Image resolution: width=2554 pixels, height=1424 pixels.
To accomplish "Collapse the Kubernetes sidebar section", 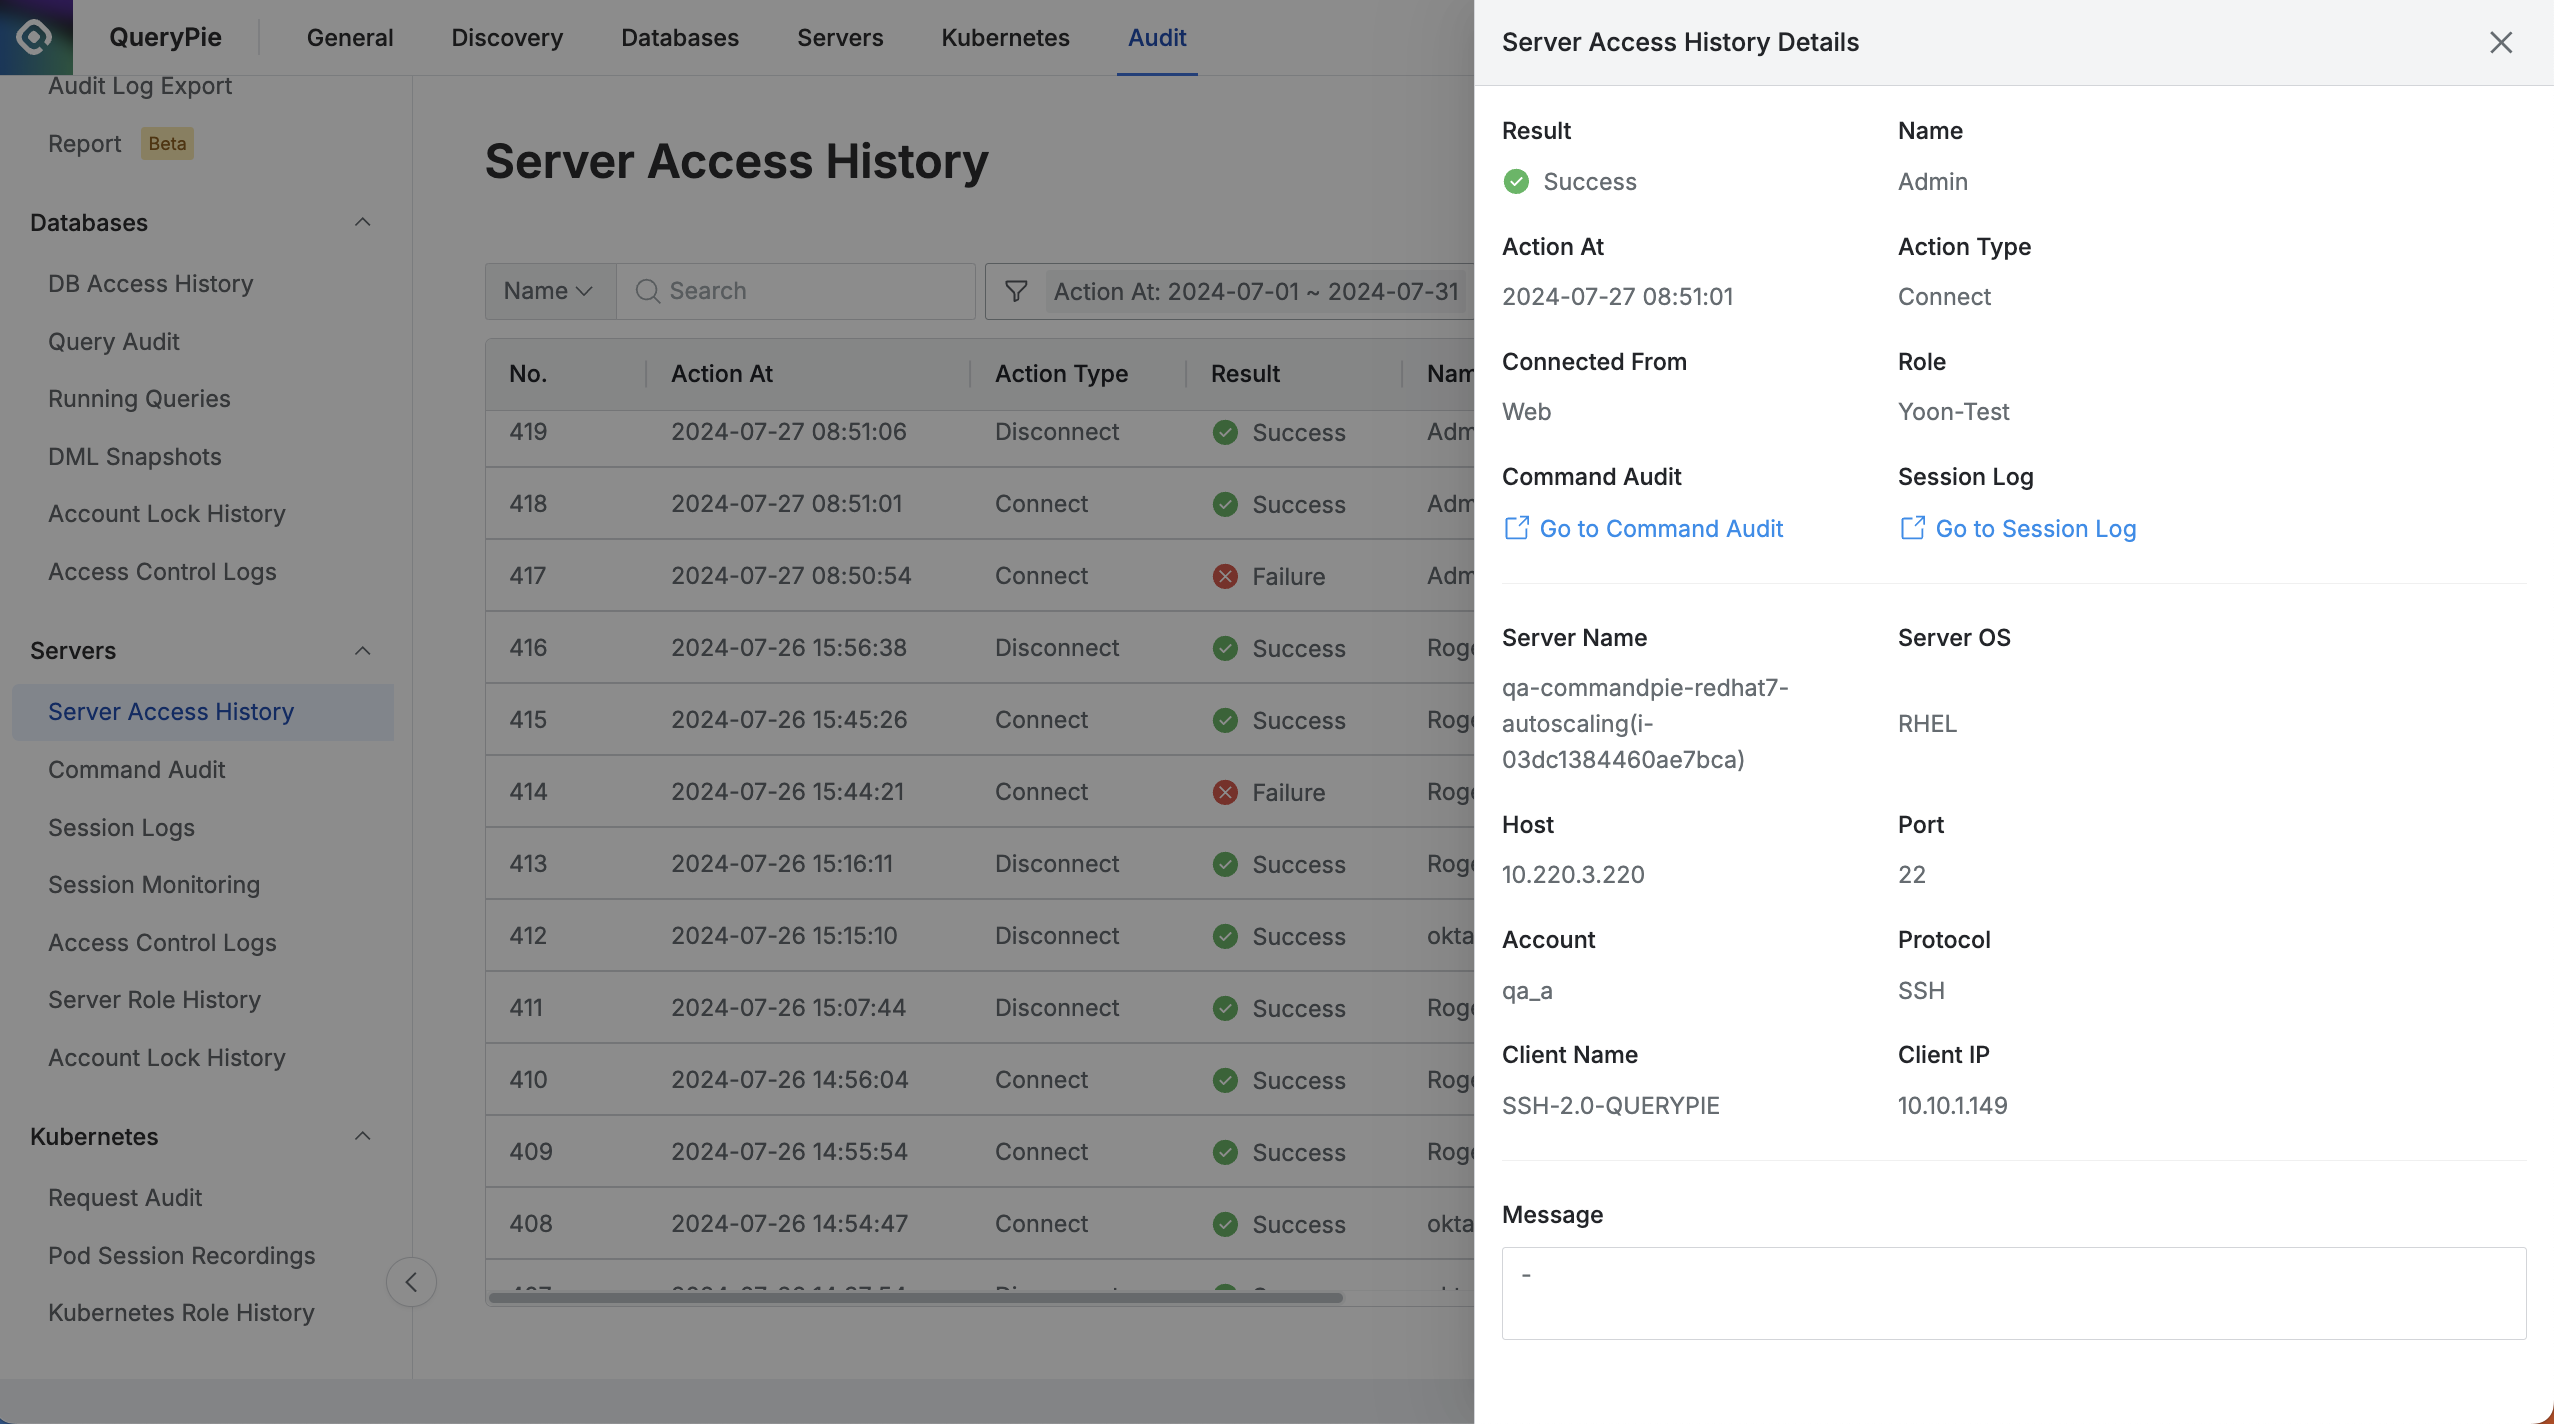I will [x=363, y=1136].
